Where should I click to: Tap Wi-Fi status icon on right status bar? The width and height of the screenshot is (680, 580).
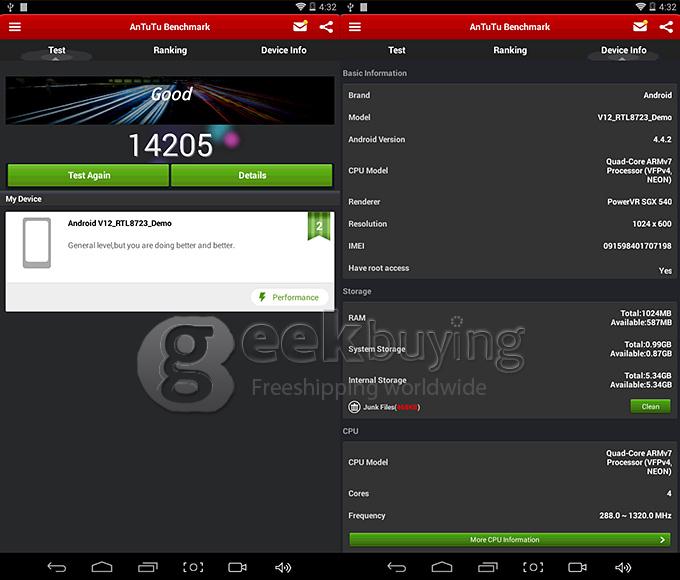[640, 7]
